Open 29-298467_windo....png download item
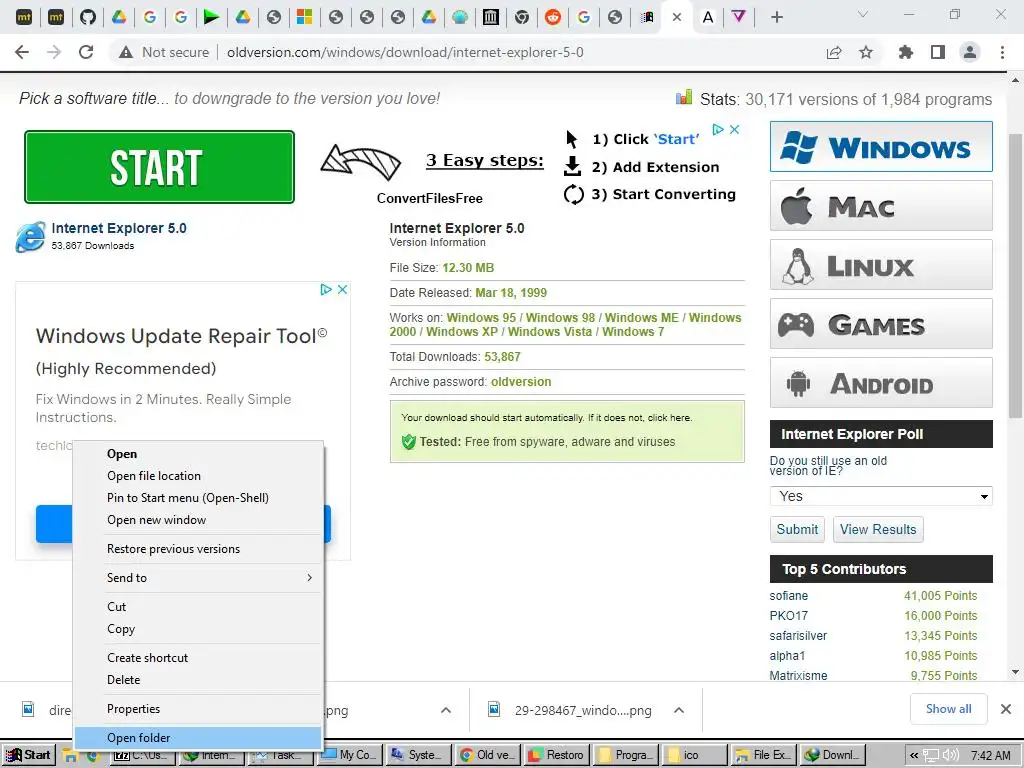Viewport: 1024px width, 768px height. (570, 710)
